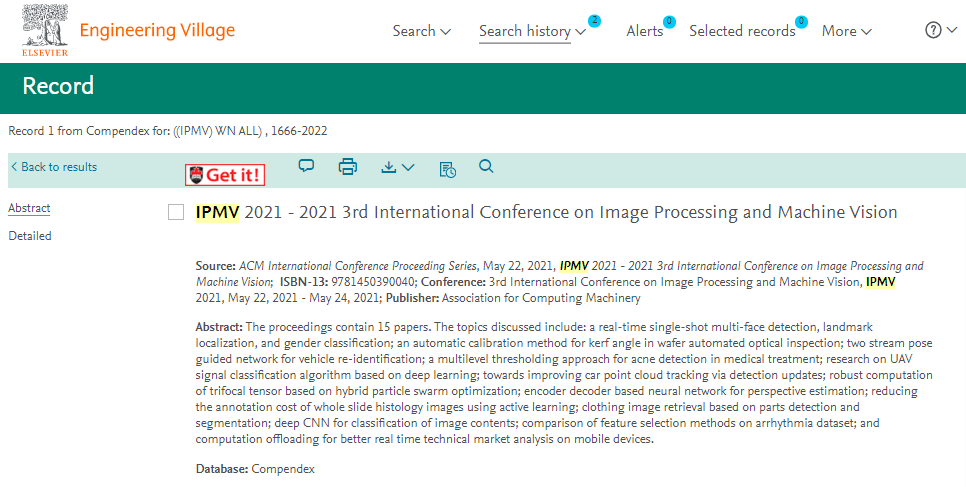Click the magnifier search icon in toolbar
Viewport: 966px width, 487px height.
pos(486,166)
